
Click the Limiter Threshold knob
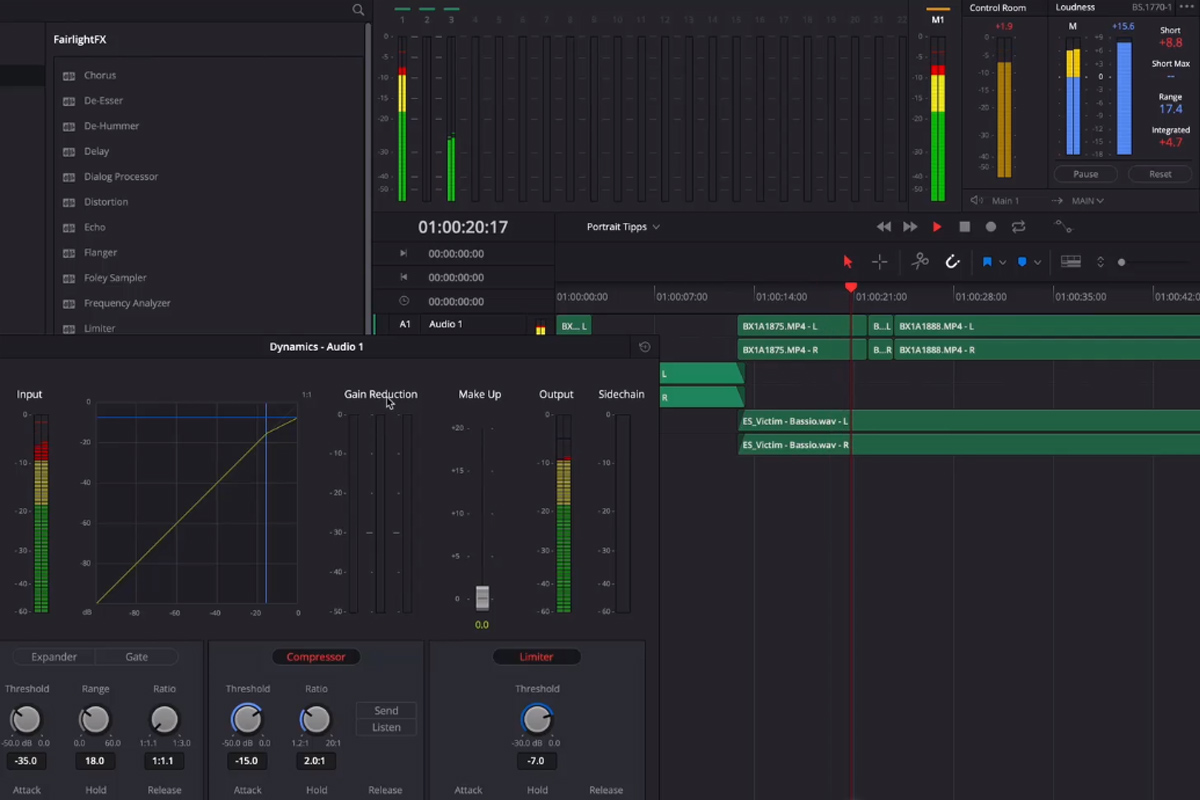tap(537, 719)
